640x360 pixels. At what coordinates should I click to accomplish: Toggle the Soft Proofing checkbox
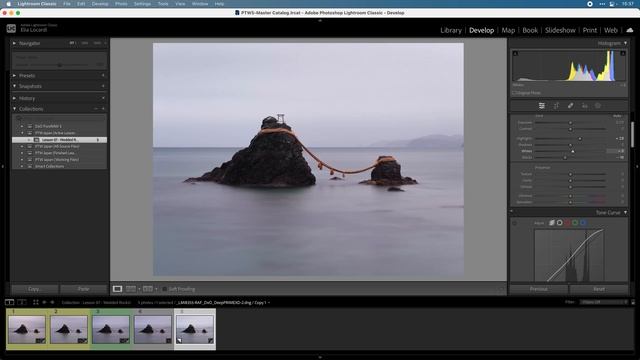[164, 289]
